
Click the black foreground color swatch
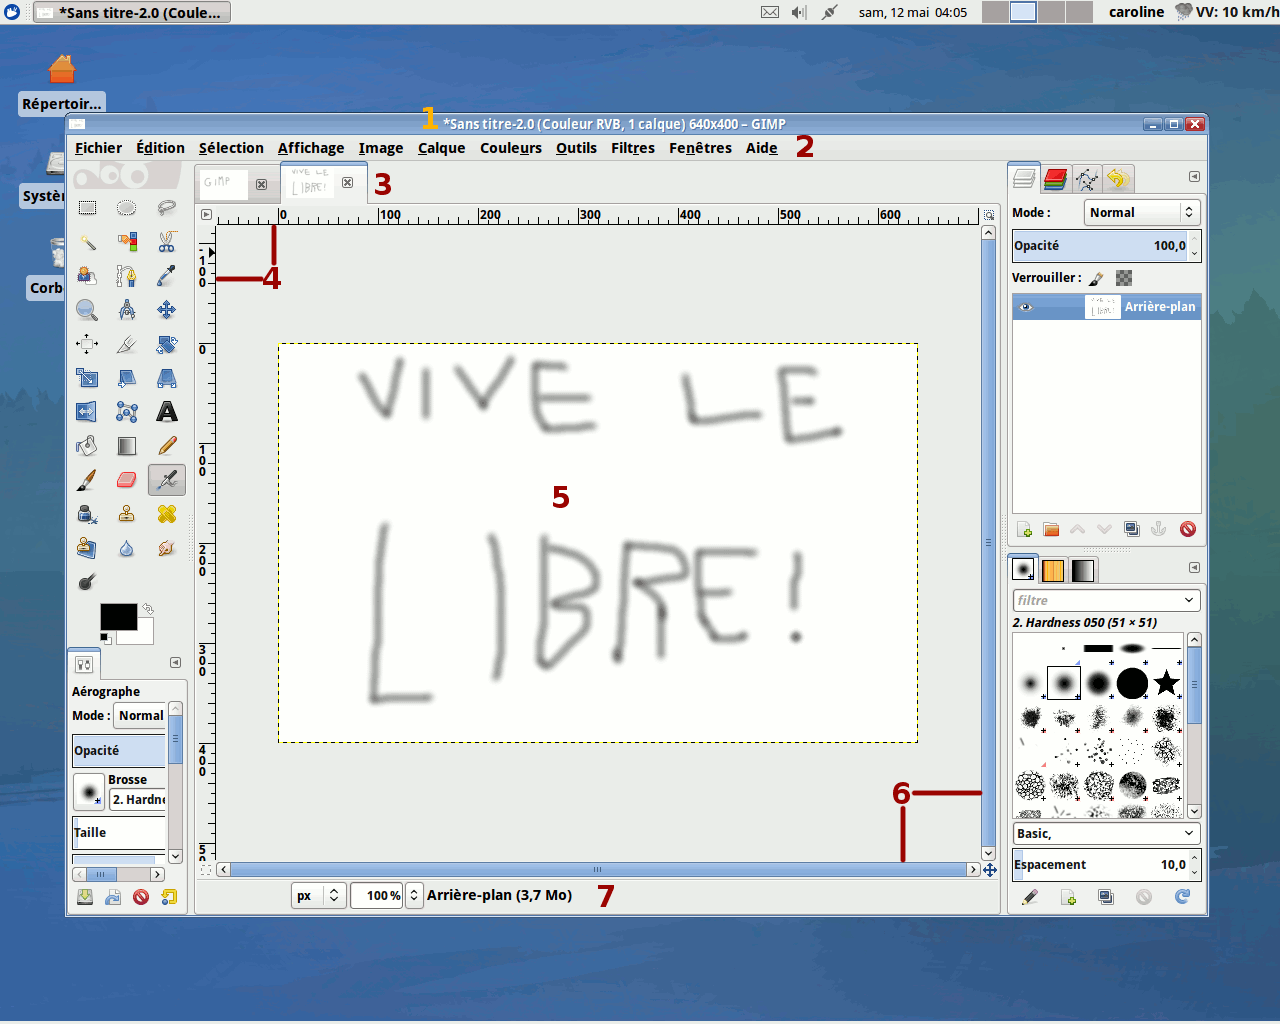[x=117, y=617]
